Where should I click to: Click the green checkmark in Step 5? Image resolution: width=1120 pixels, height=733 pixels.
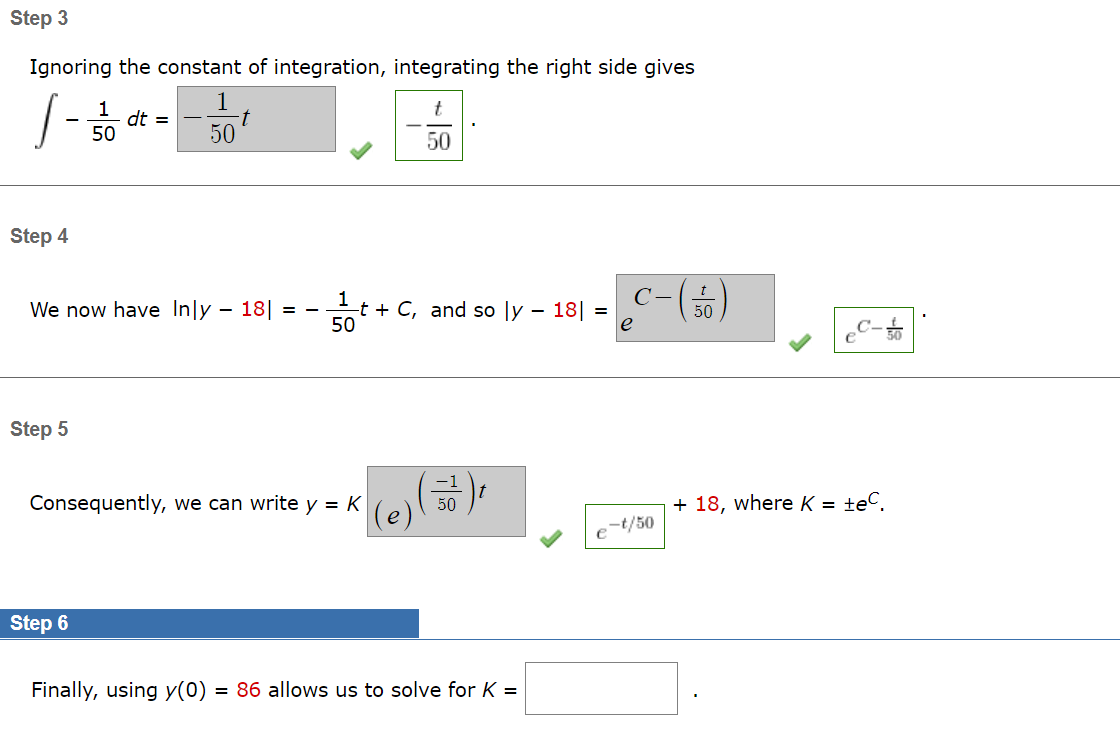click(550, 540)
